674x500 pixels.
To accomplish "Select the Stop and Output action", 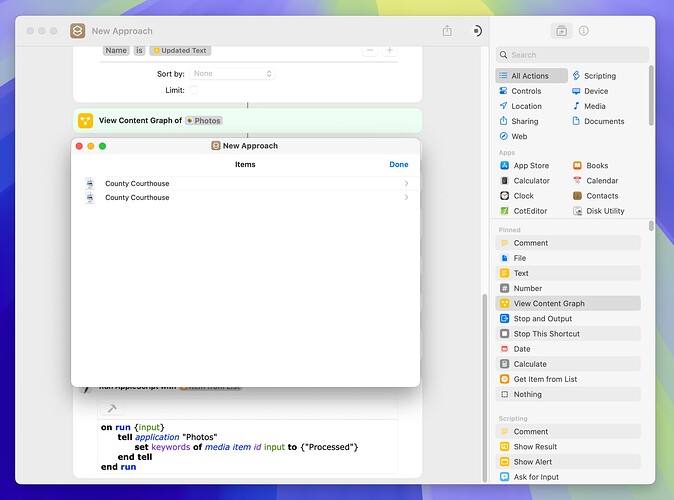I will (568, 319).
